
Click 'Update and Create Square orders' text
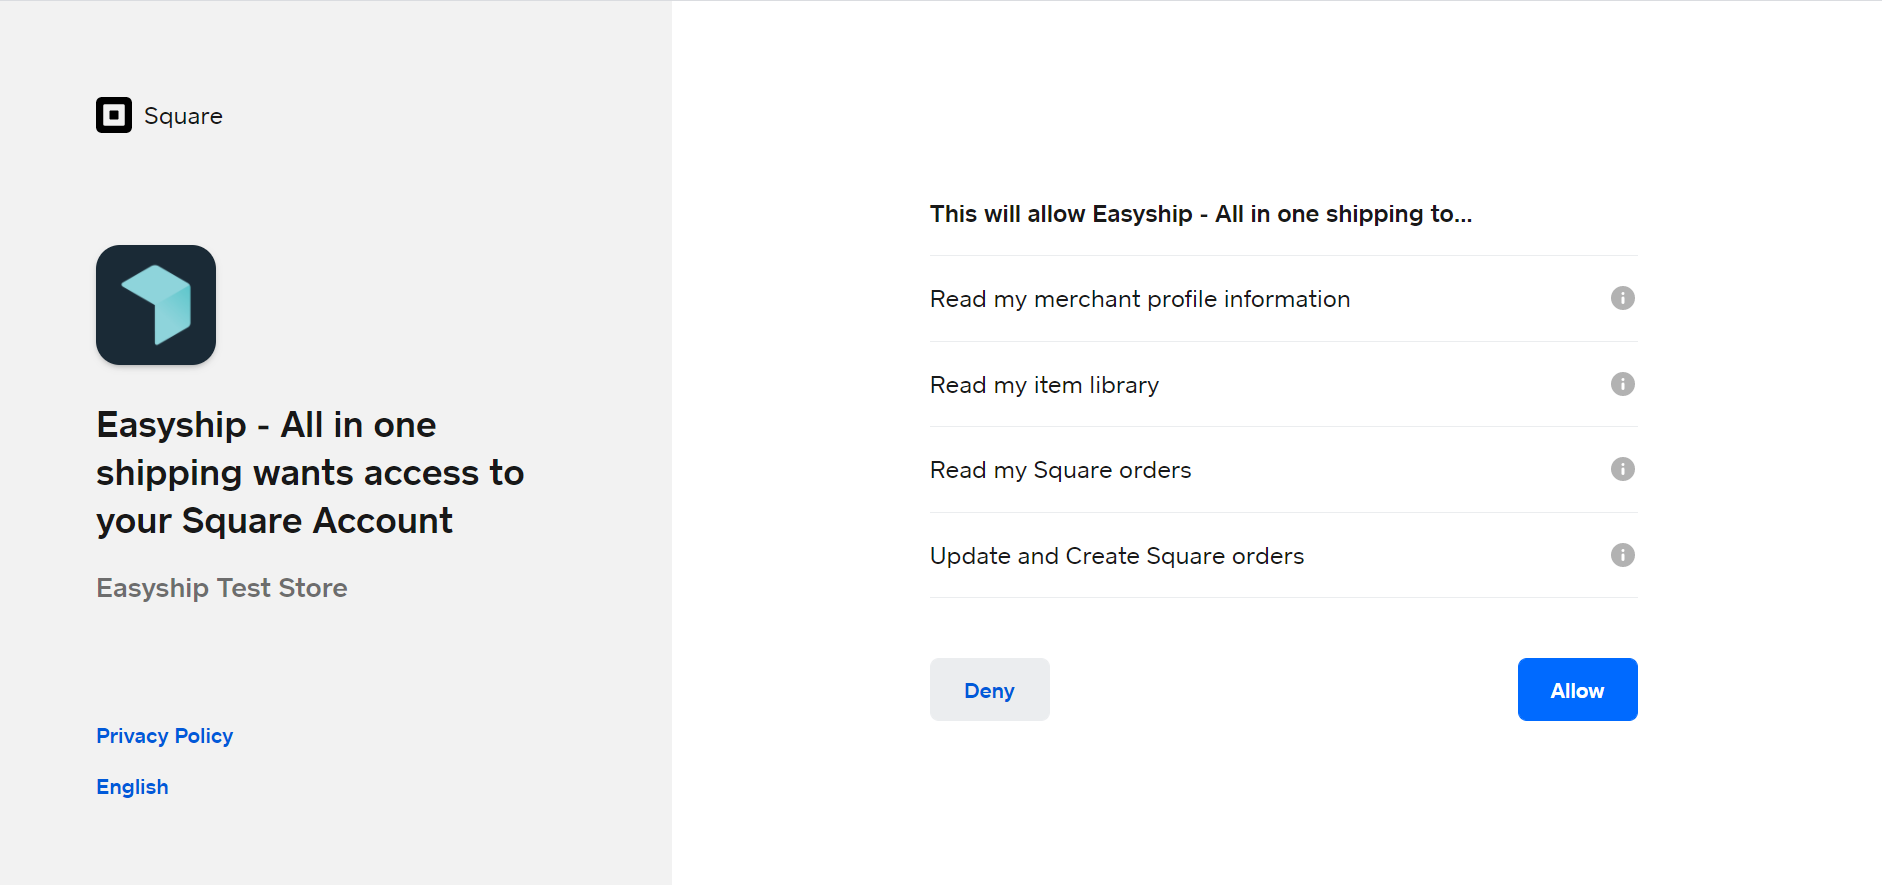(1117, 556)
